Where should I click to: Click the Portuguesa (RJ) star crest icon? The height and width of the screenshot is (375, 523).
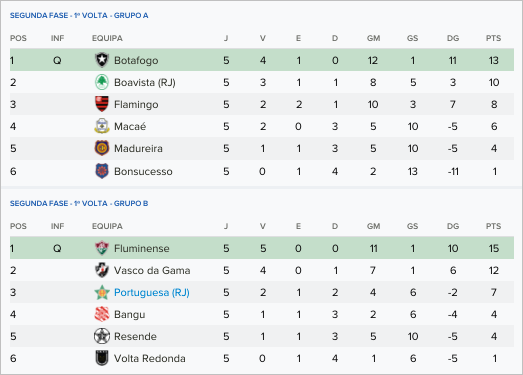click(102, 292)
